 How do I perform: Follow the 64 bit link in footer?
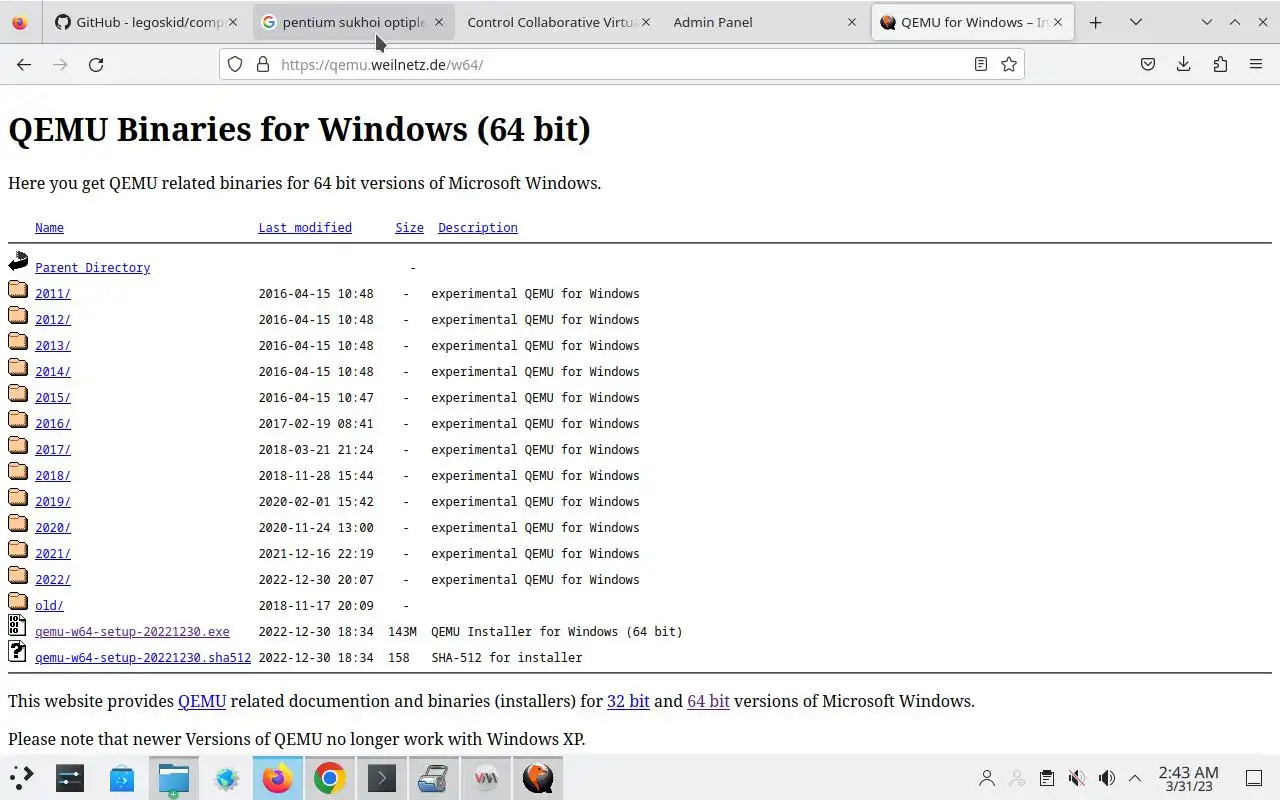click(x=708, y=701)
